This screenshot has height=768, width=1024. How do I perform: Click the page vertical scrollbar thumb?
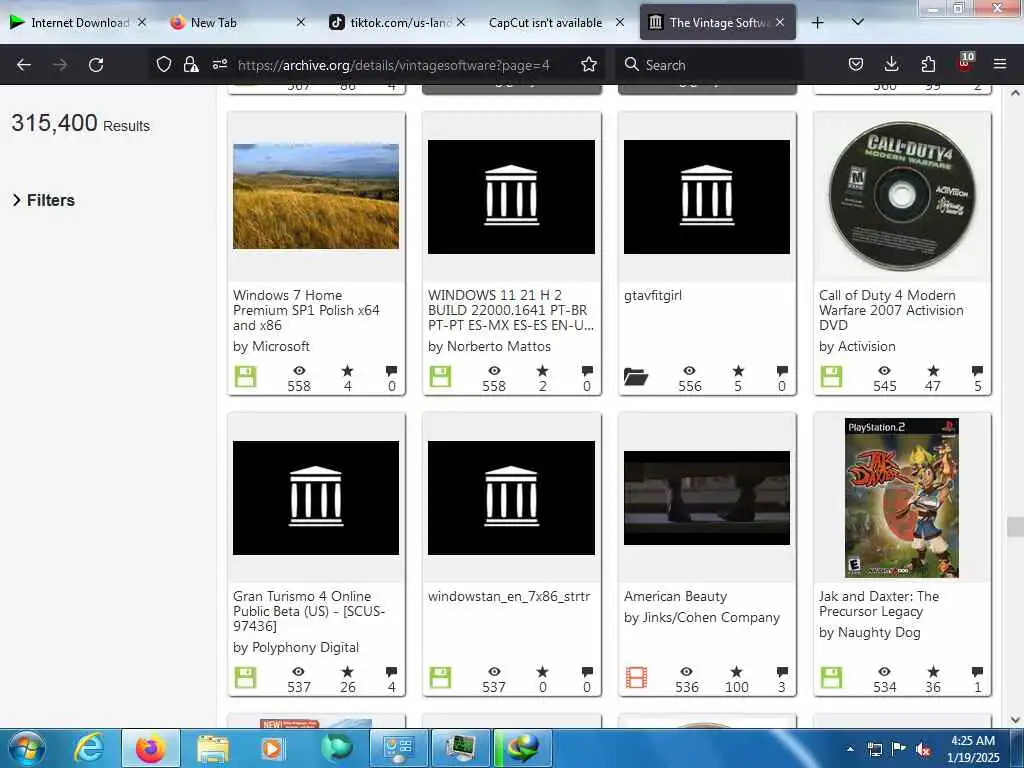(x=1016, y=526)
